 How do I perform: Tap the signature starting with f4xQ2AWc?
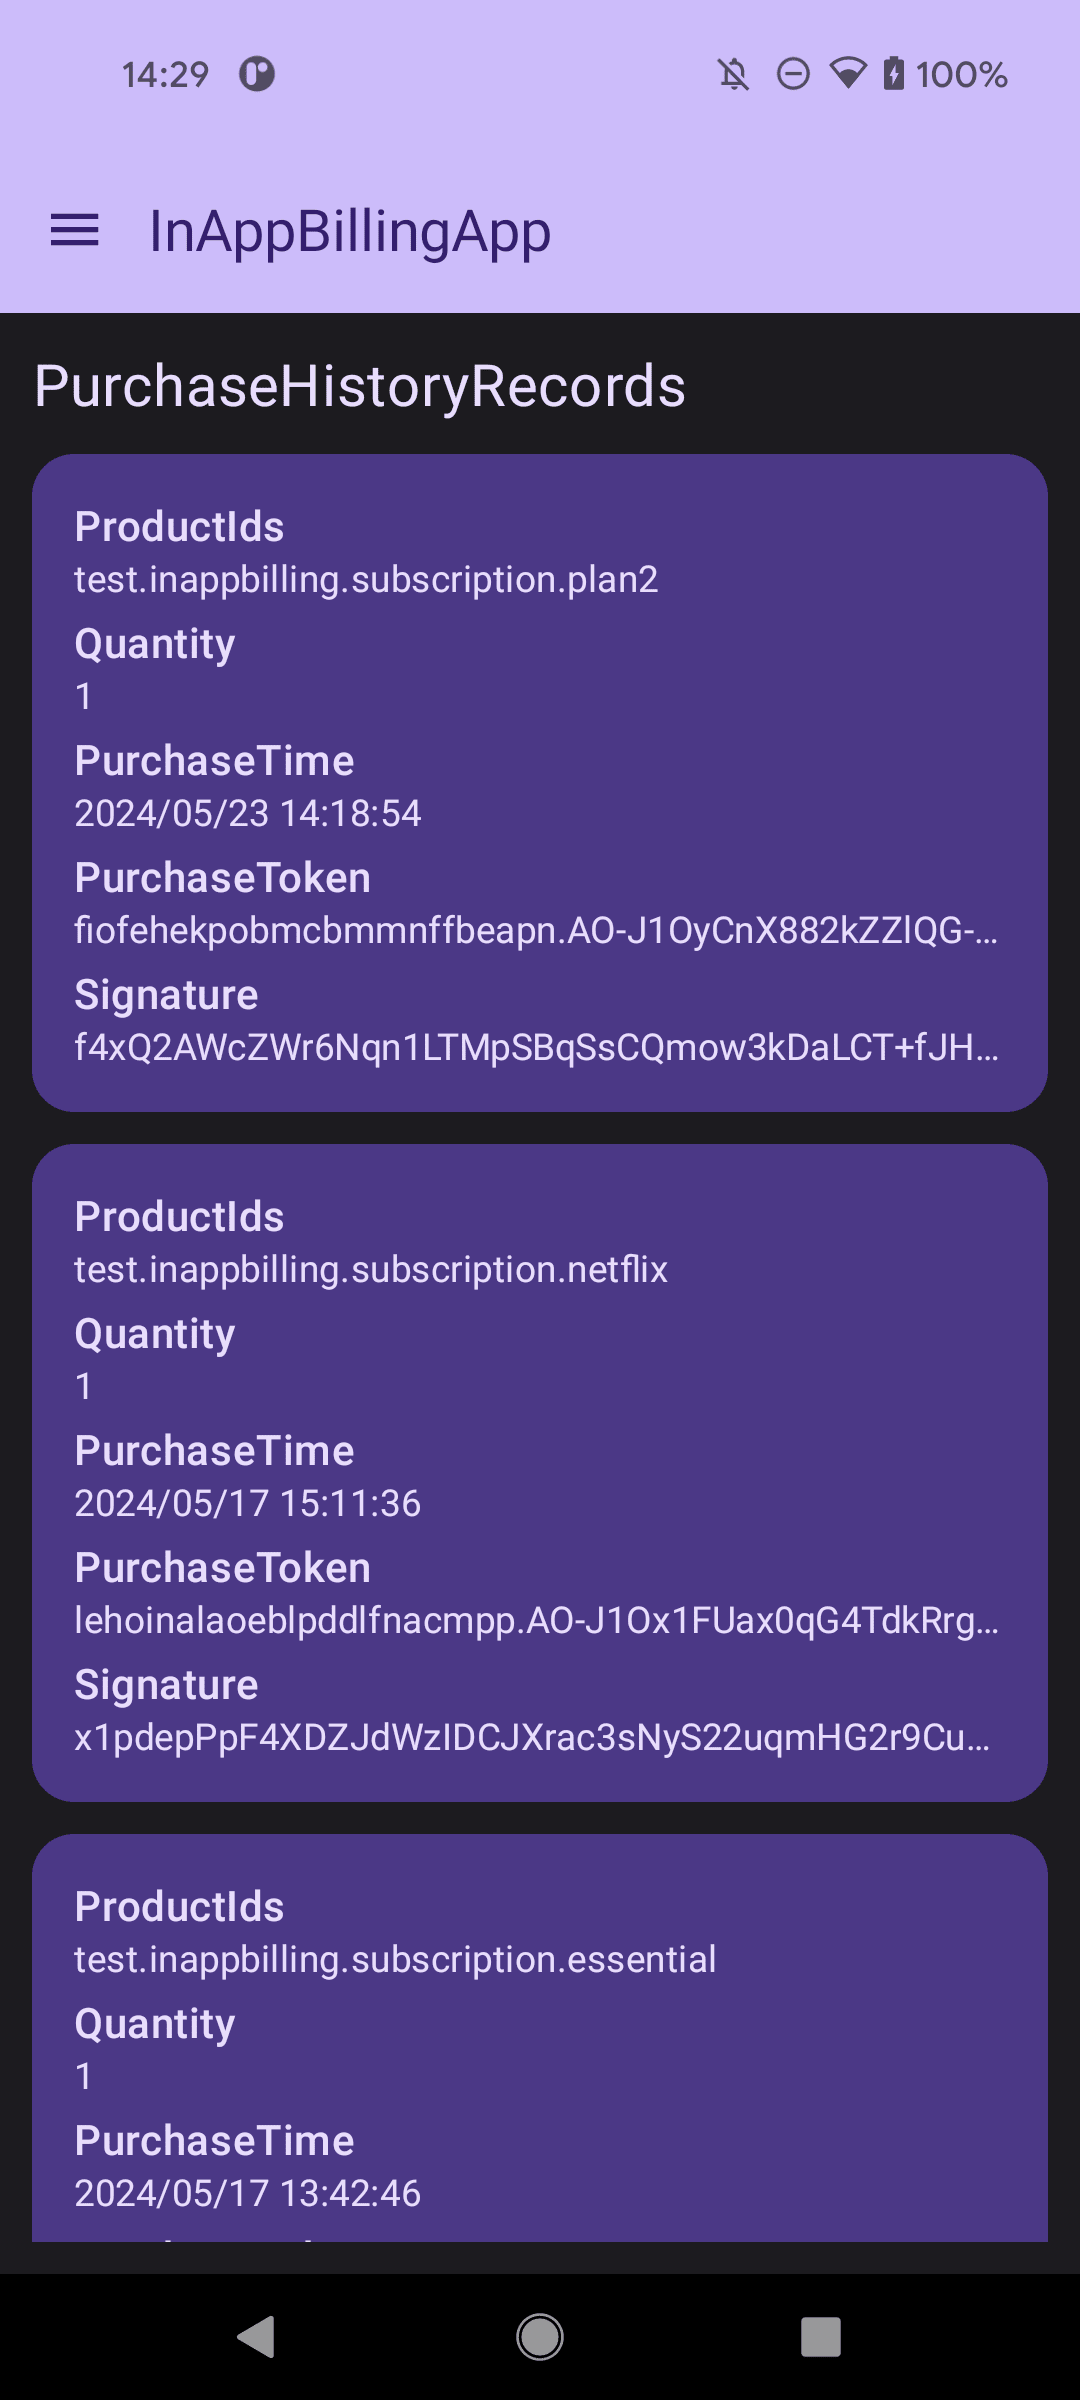click(x=536, y=1048)
